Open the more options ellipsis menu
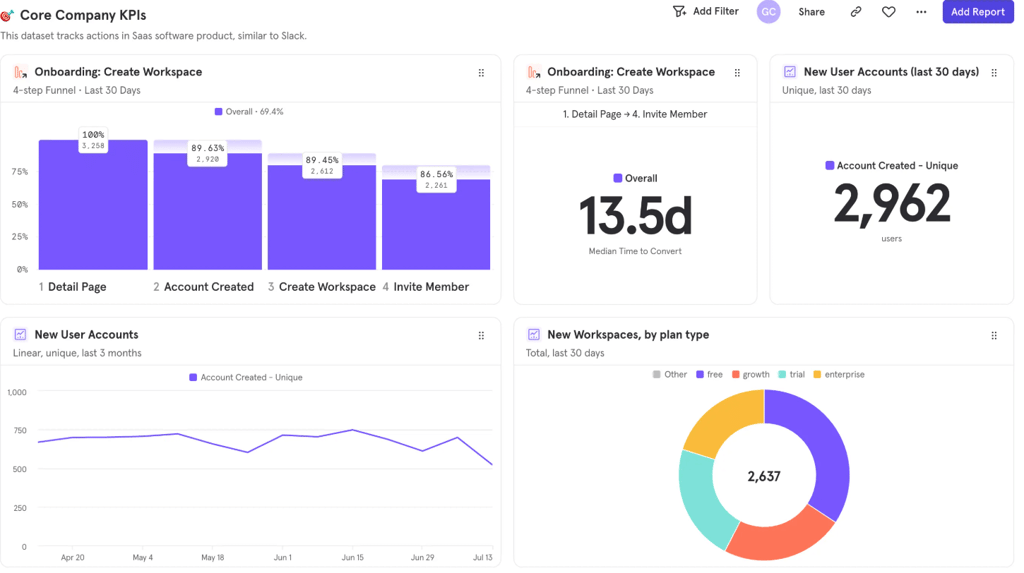Image resolution: width=1024 pixels, height=573 pixels. [921, 12]
